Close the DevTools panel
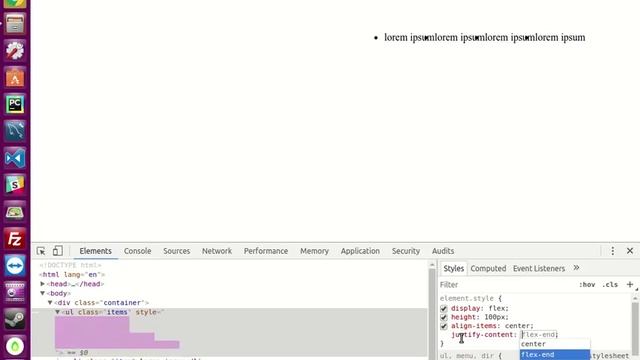This screenshot has height=360, width=640. point(630,251)
